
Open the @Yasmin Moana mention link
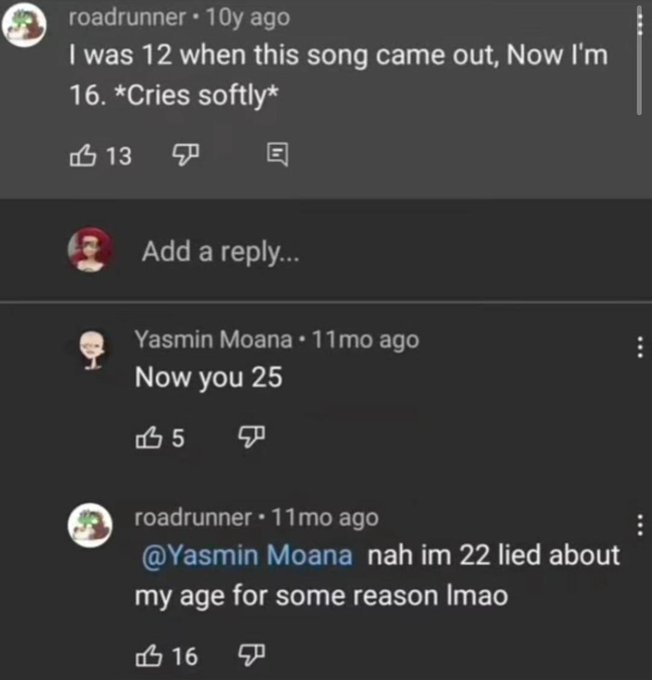(x=247, y=556)
